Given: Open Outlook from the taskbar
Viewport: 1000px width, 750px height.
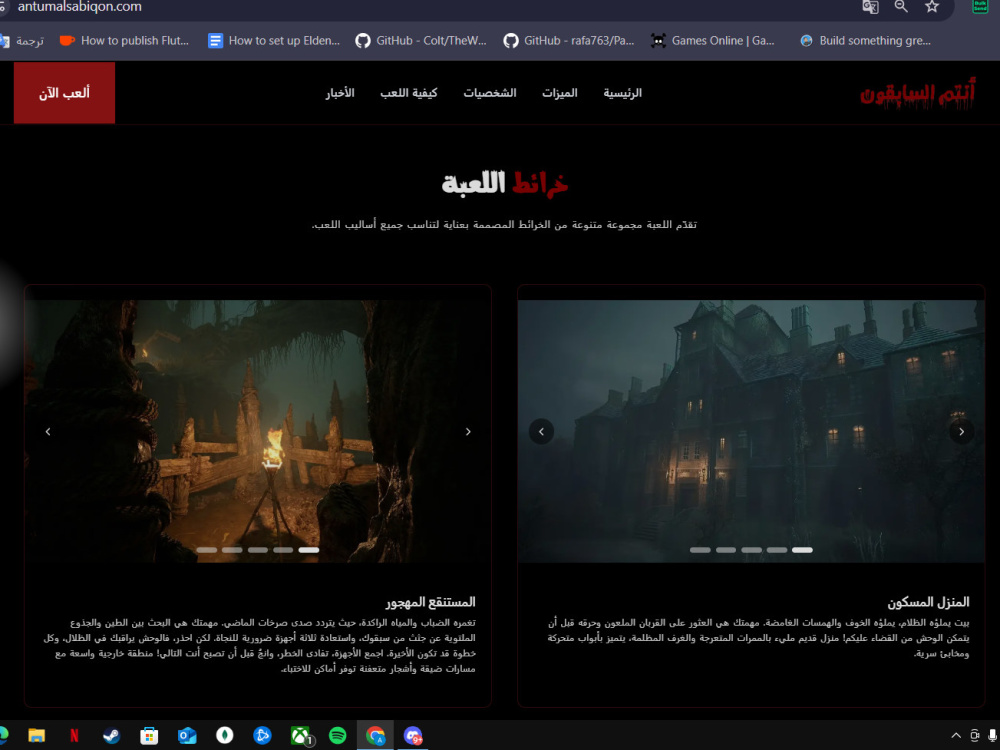Looking at the screenshot, I should 187,735.
